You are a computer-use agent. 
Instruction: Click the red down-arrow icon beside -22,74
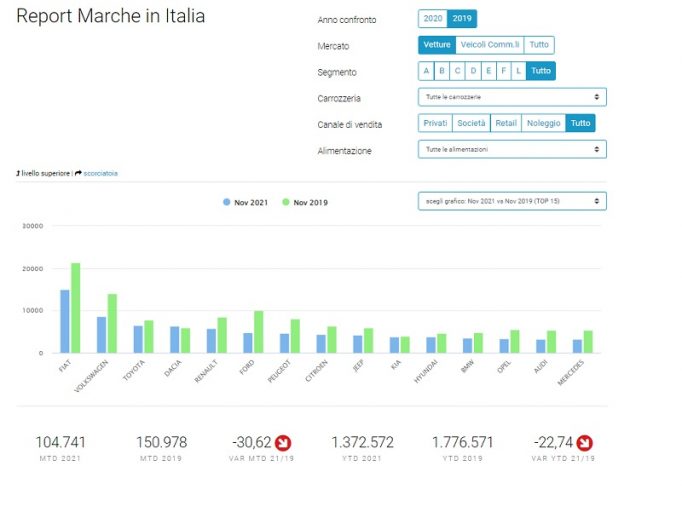click(x=585, y=443)
